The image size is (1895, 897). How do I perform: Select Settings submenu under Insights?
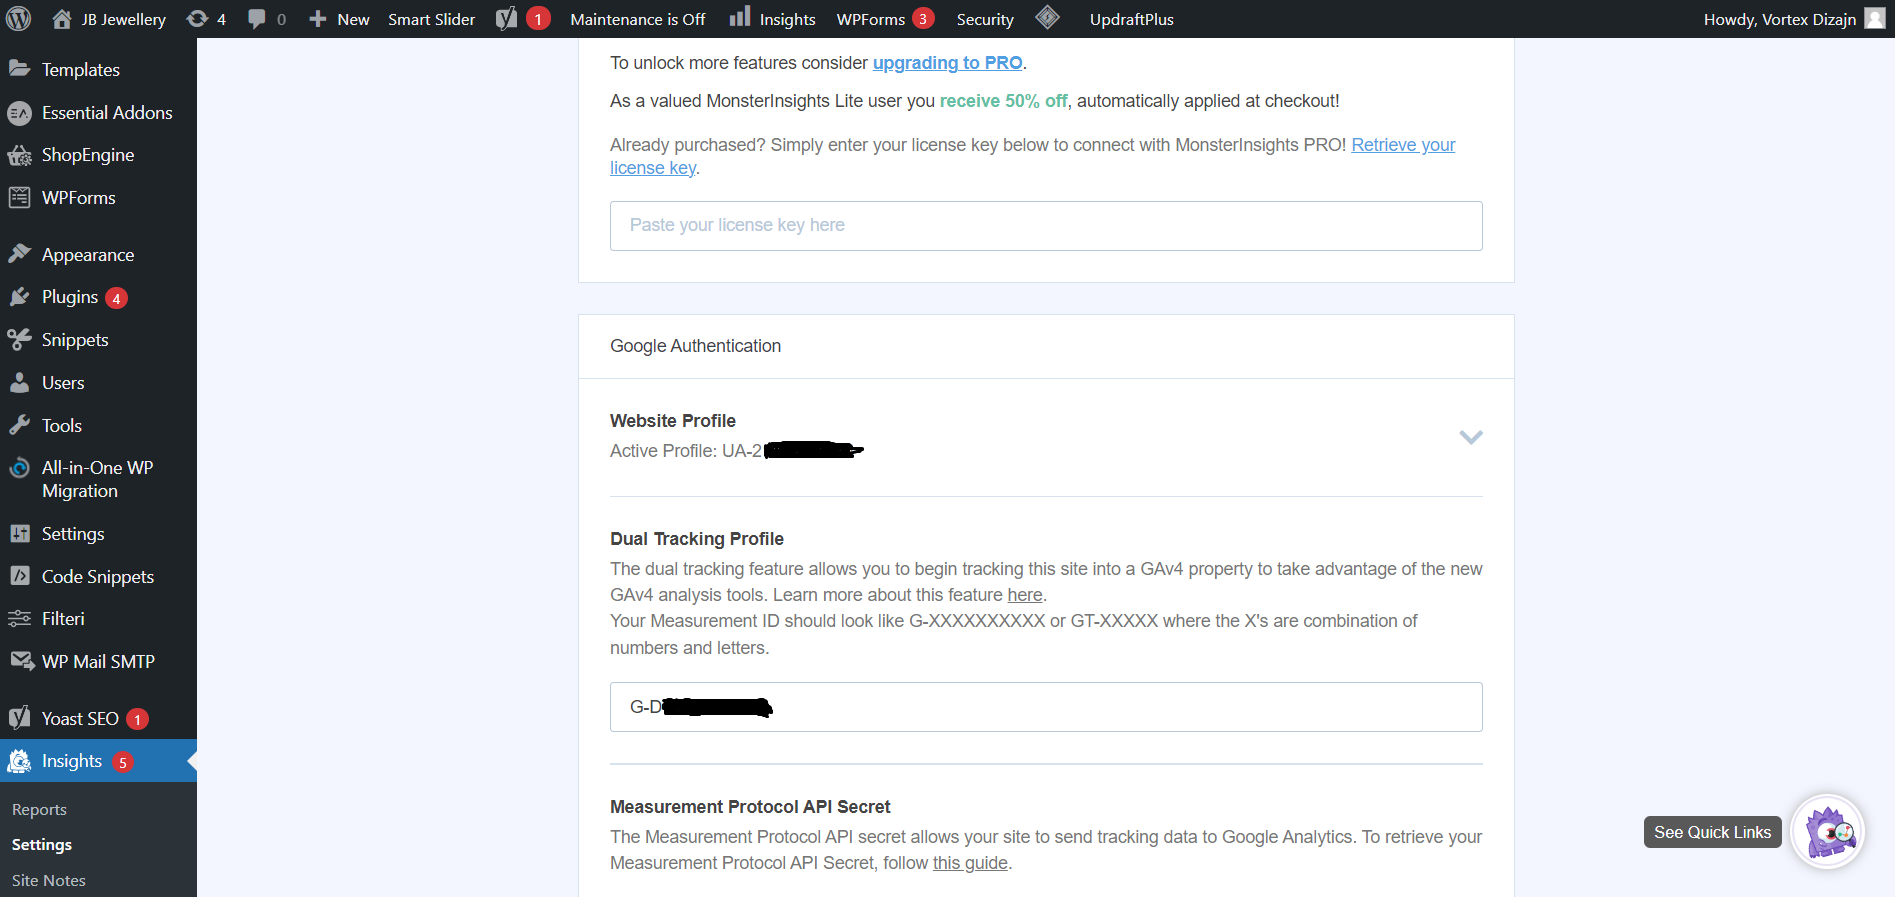42,845
